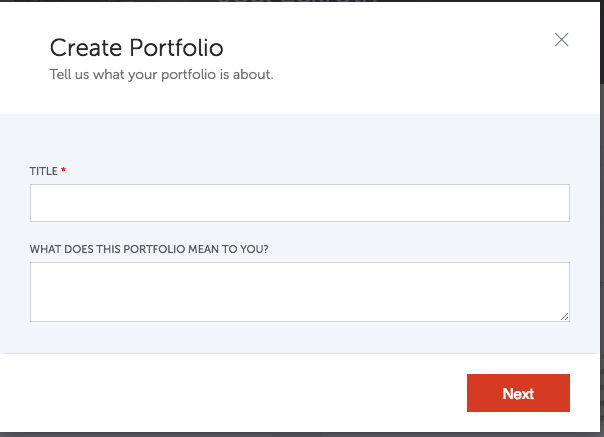Click the dark backdrop strip above the modal

(300, 1)
